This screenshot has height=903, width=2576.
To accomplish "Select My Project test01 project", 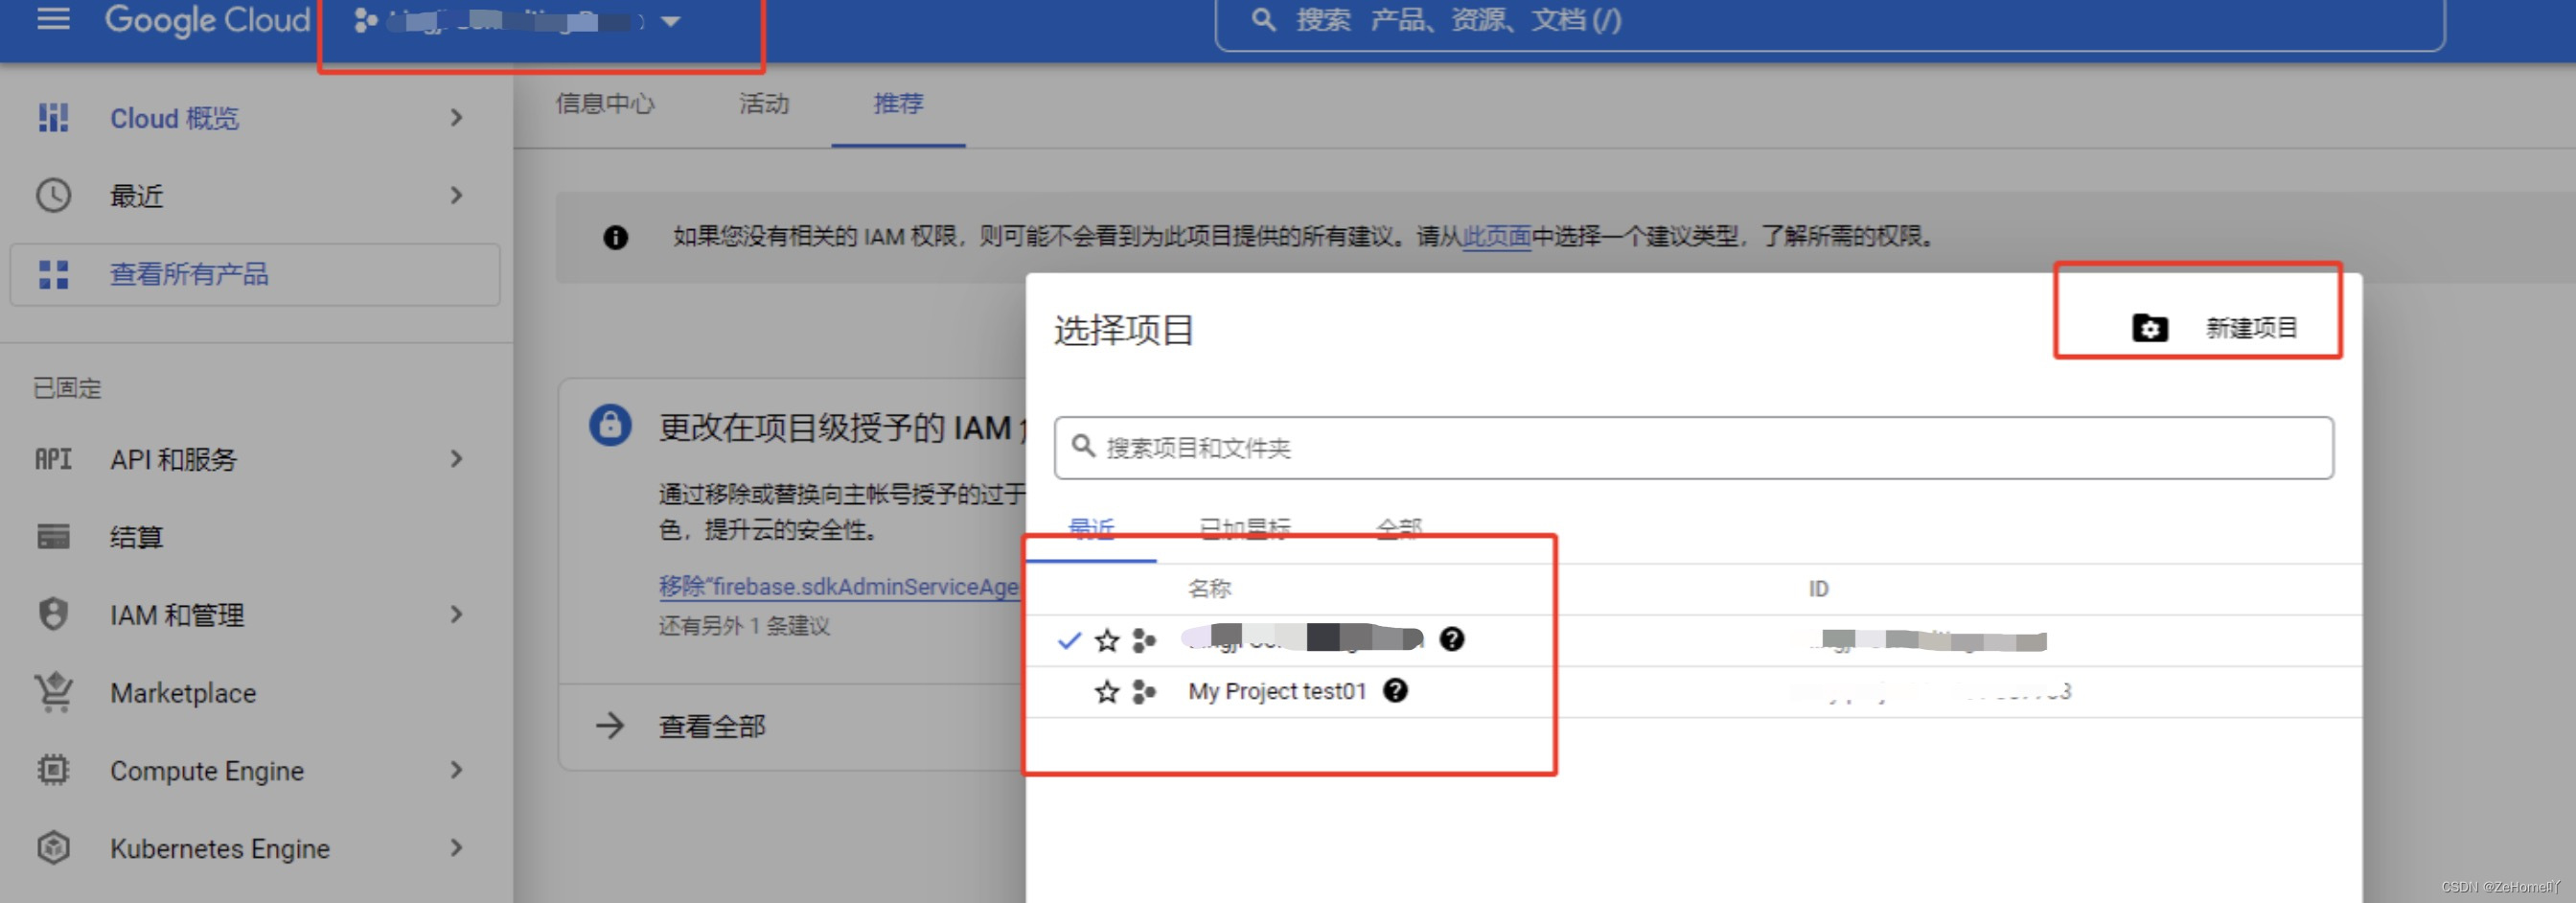I will click(1277, 692).
